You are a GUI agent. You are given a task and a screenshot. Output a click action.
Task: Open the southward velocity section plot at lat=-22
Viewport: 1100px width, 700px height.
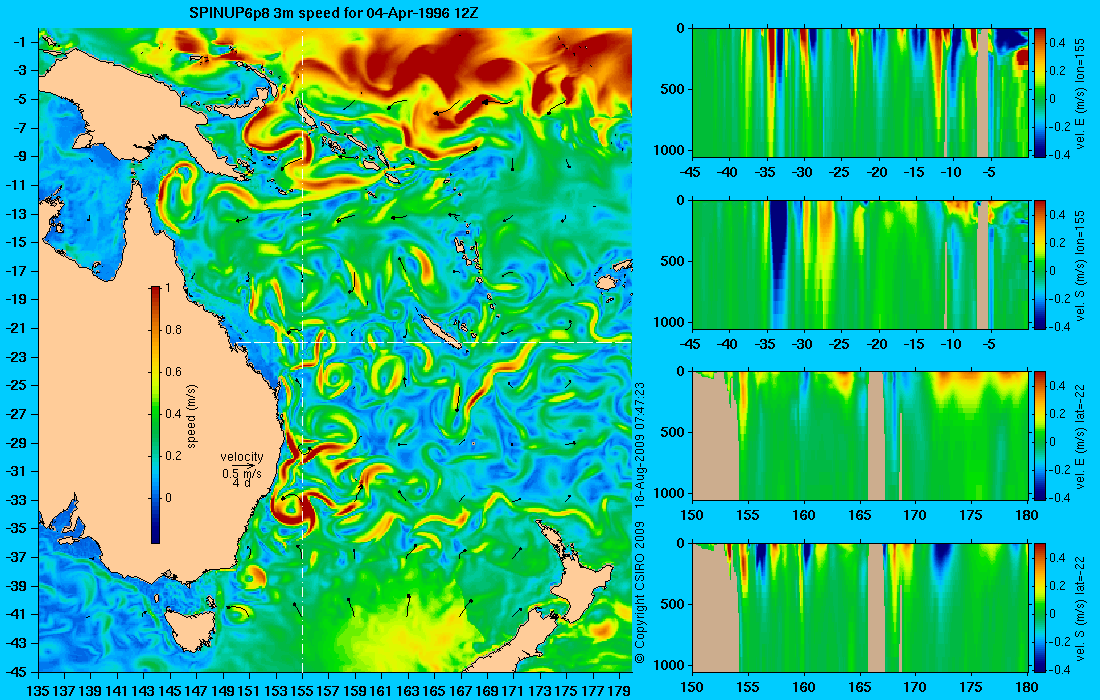point(860,607)
